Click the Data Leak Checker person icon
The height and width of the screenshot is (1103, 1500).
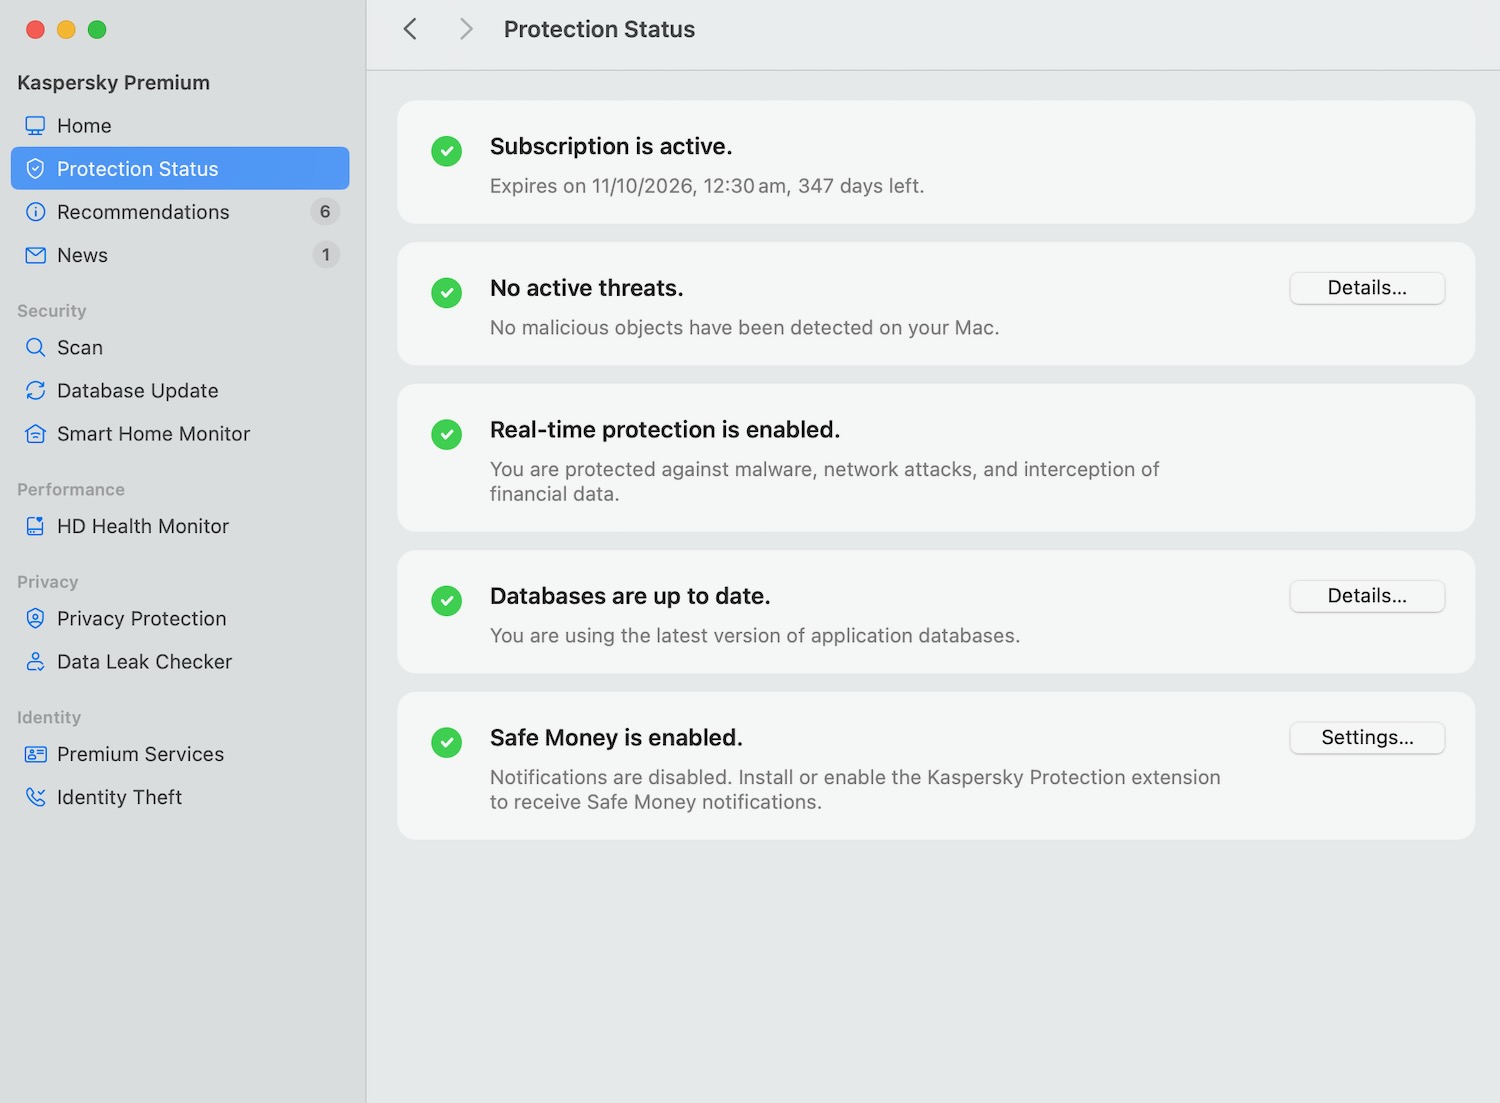35,662
